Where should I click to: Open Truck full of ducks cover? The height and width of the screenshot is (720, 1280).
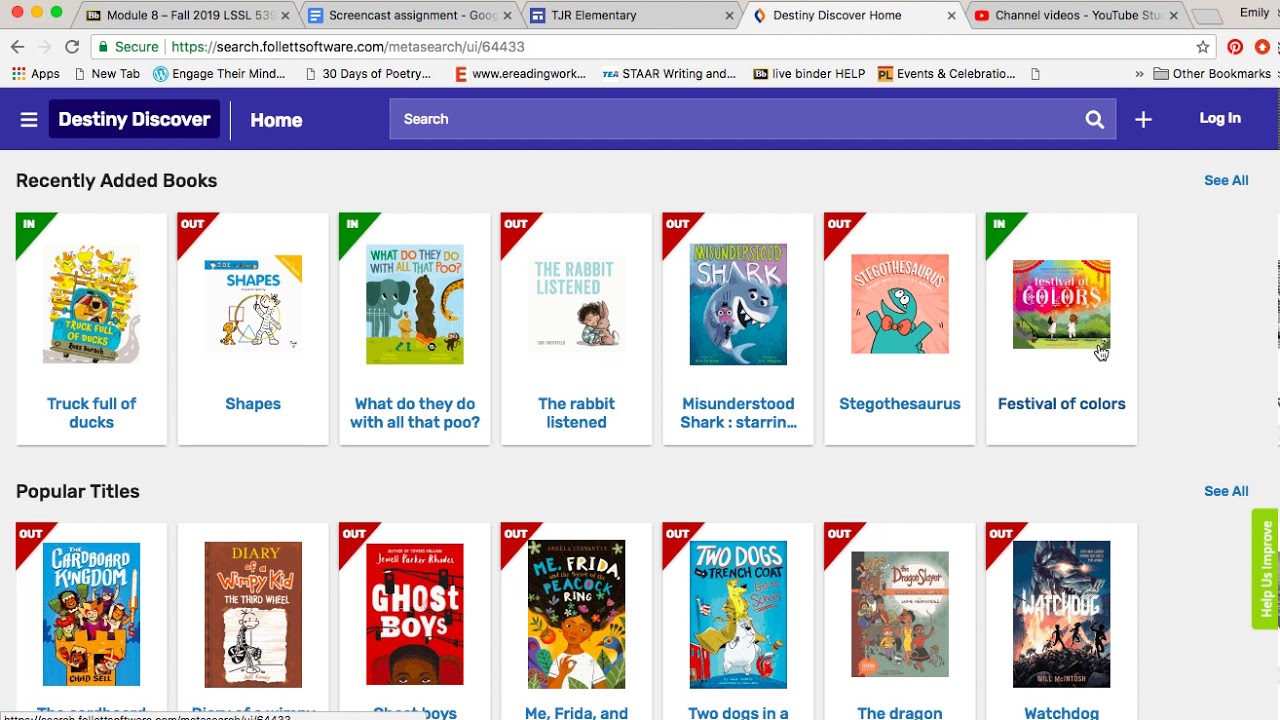(x=91, y=304)
